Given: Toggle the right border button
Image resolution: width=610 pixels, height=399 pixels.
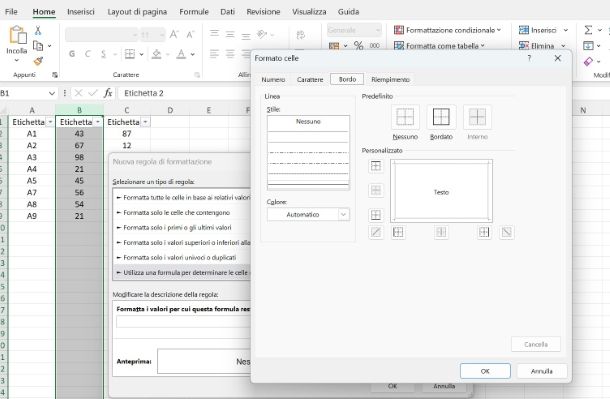Looking at the screenshot, I should click(x=484, y=232).
